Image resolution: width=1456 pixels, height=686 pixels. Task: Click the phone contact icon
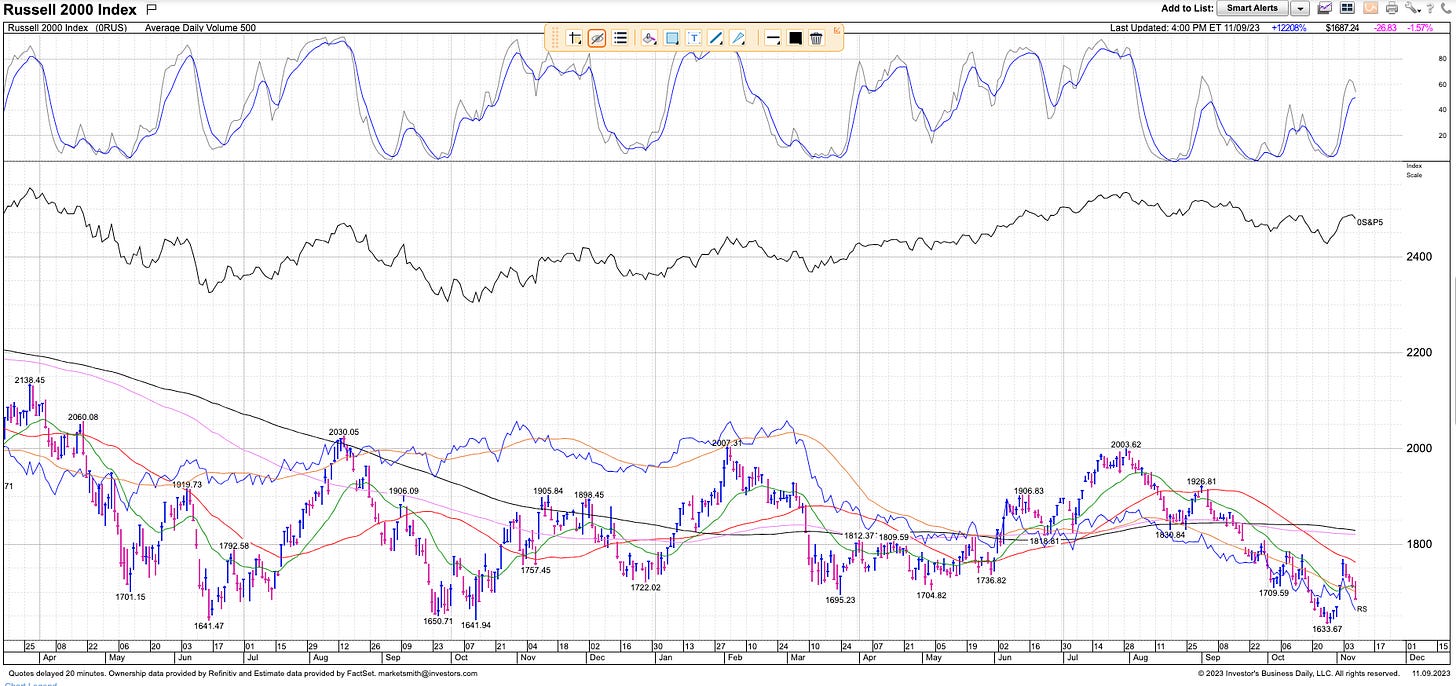click(1445, 8)
